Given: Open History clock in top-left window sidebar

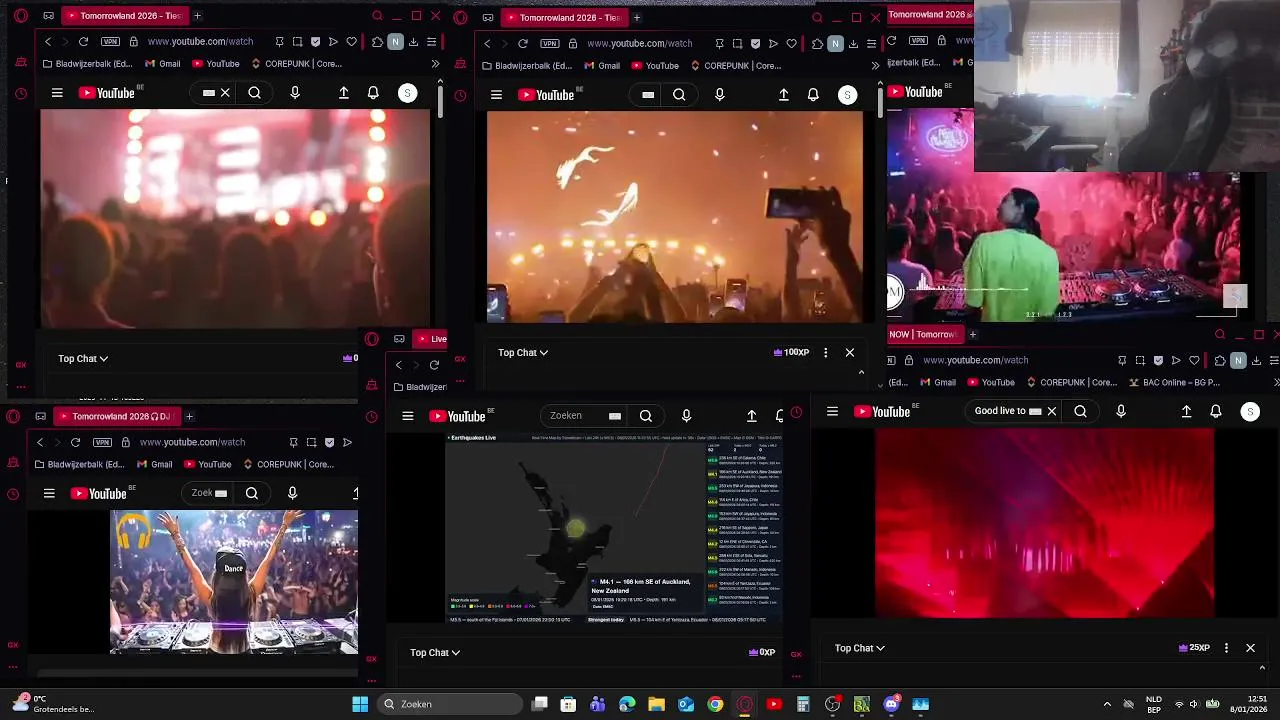Looking at the screenshot, I should point(21,94).
